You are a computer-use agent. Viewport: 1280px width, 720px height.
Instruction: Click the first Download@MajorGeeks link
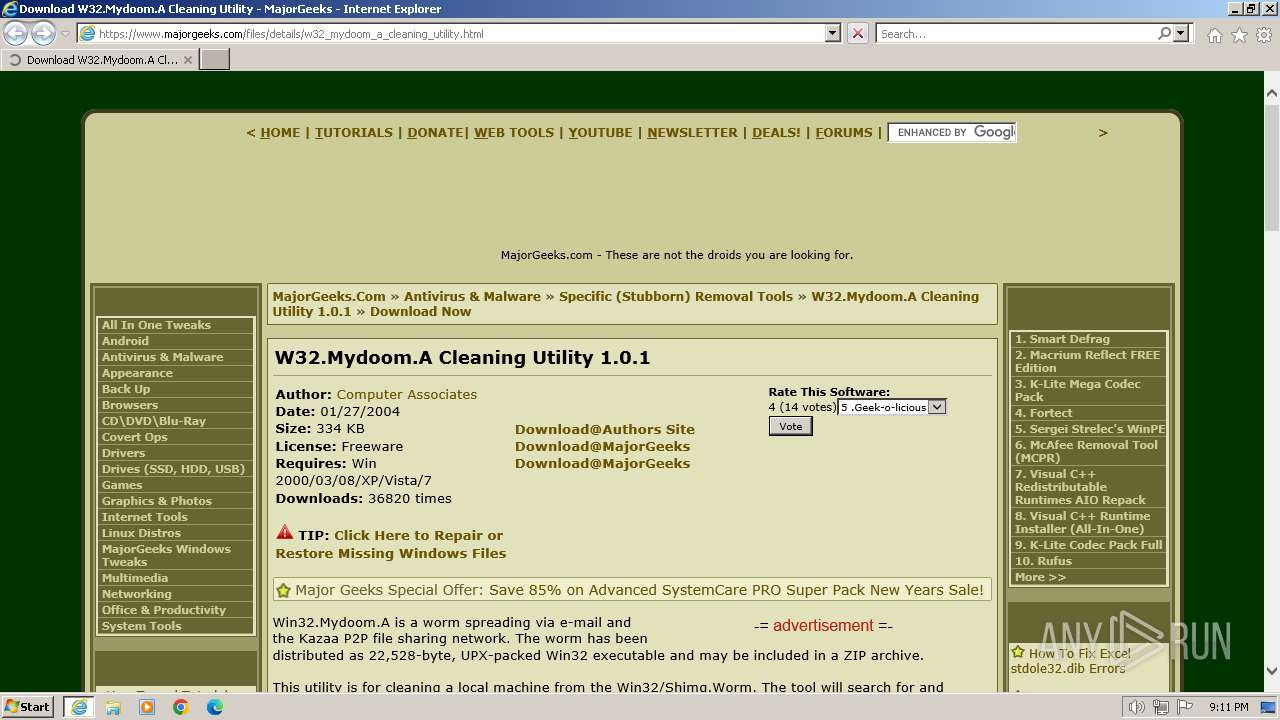602,447
